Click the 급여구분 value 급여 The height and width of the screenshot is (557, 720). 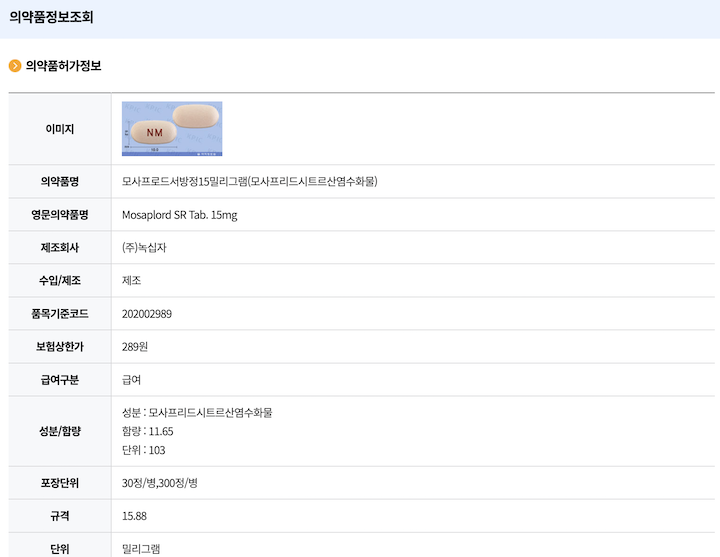click(x=132, y=380)
